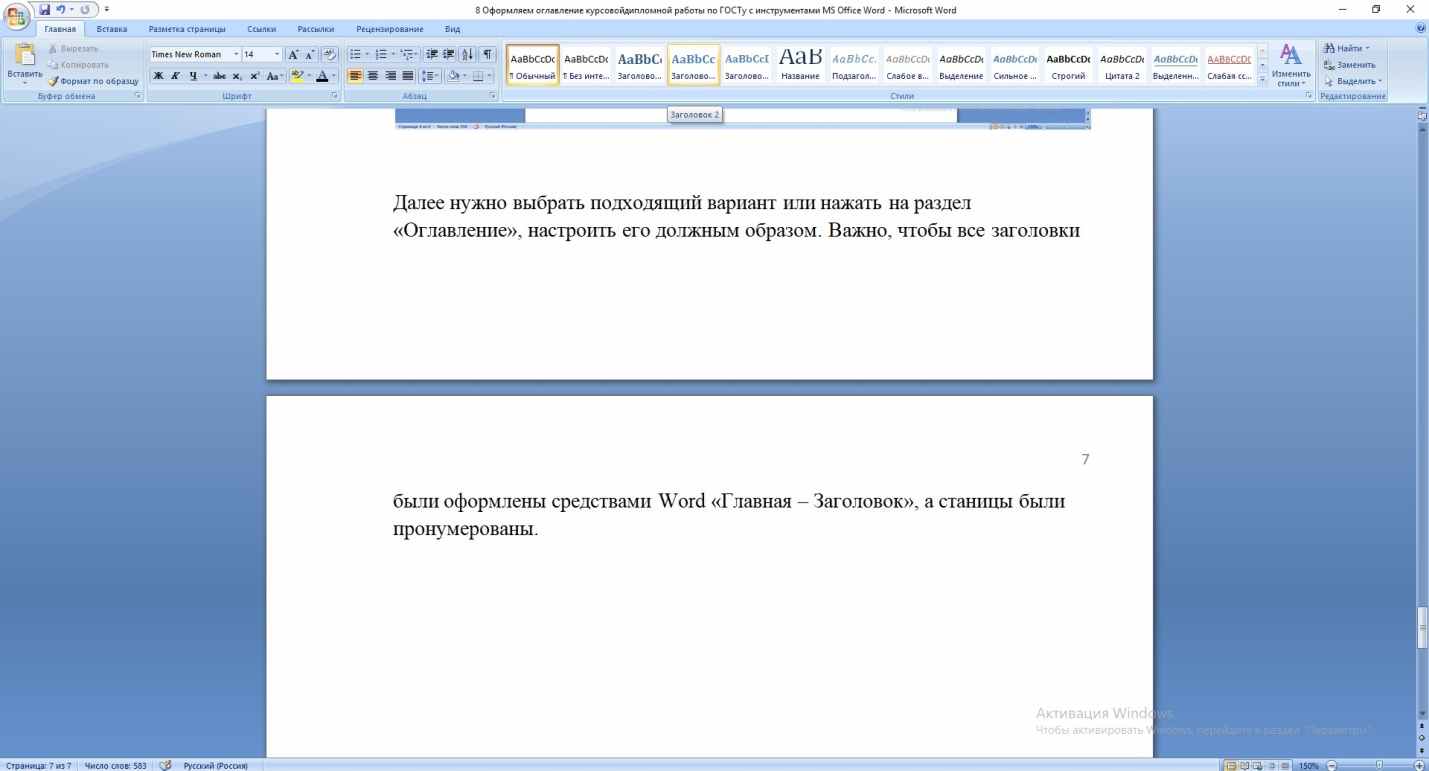Open the Изменить стили menu
Viewport: 1429px width, 771px height.
(1290, 66)
